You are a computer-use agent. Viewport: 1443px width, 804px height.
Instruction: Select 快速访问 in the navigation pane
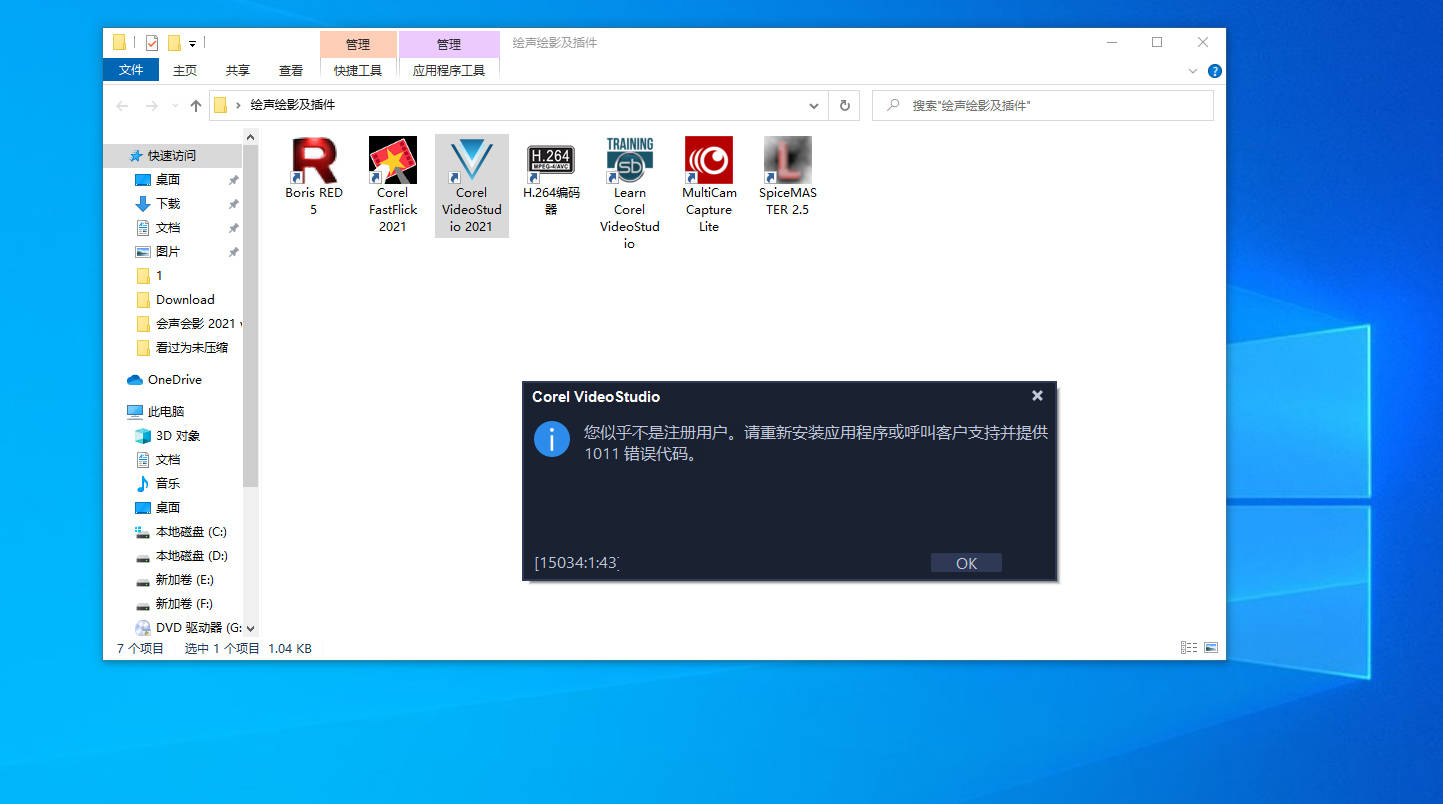[172, 155]
